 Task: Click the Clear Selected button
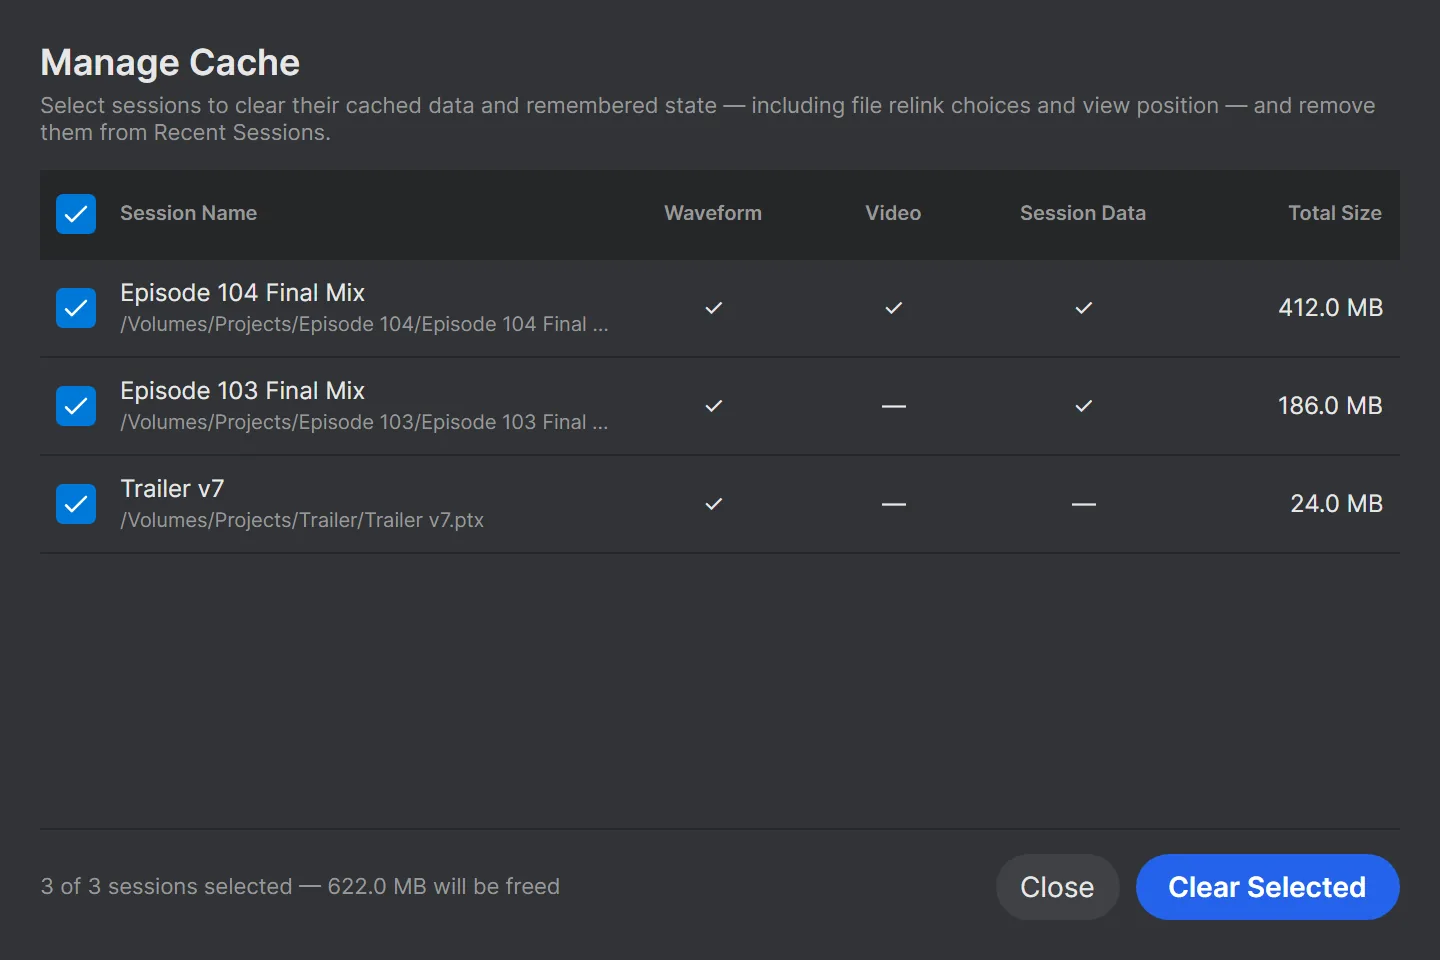coord(1267,887)
